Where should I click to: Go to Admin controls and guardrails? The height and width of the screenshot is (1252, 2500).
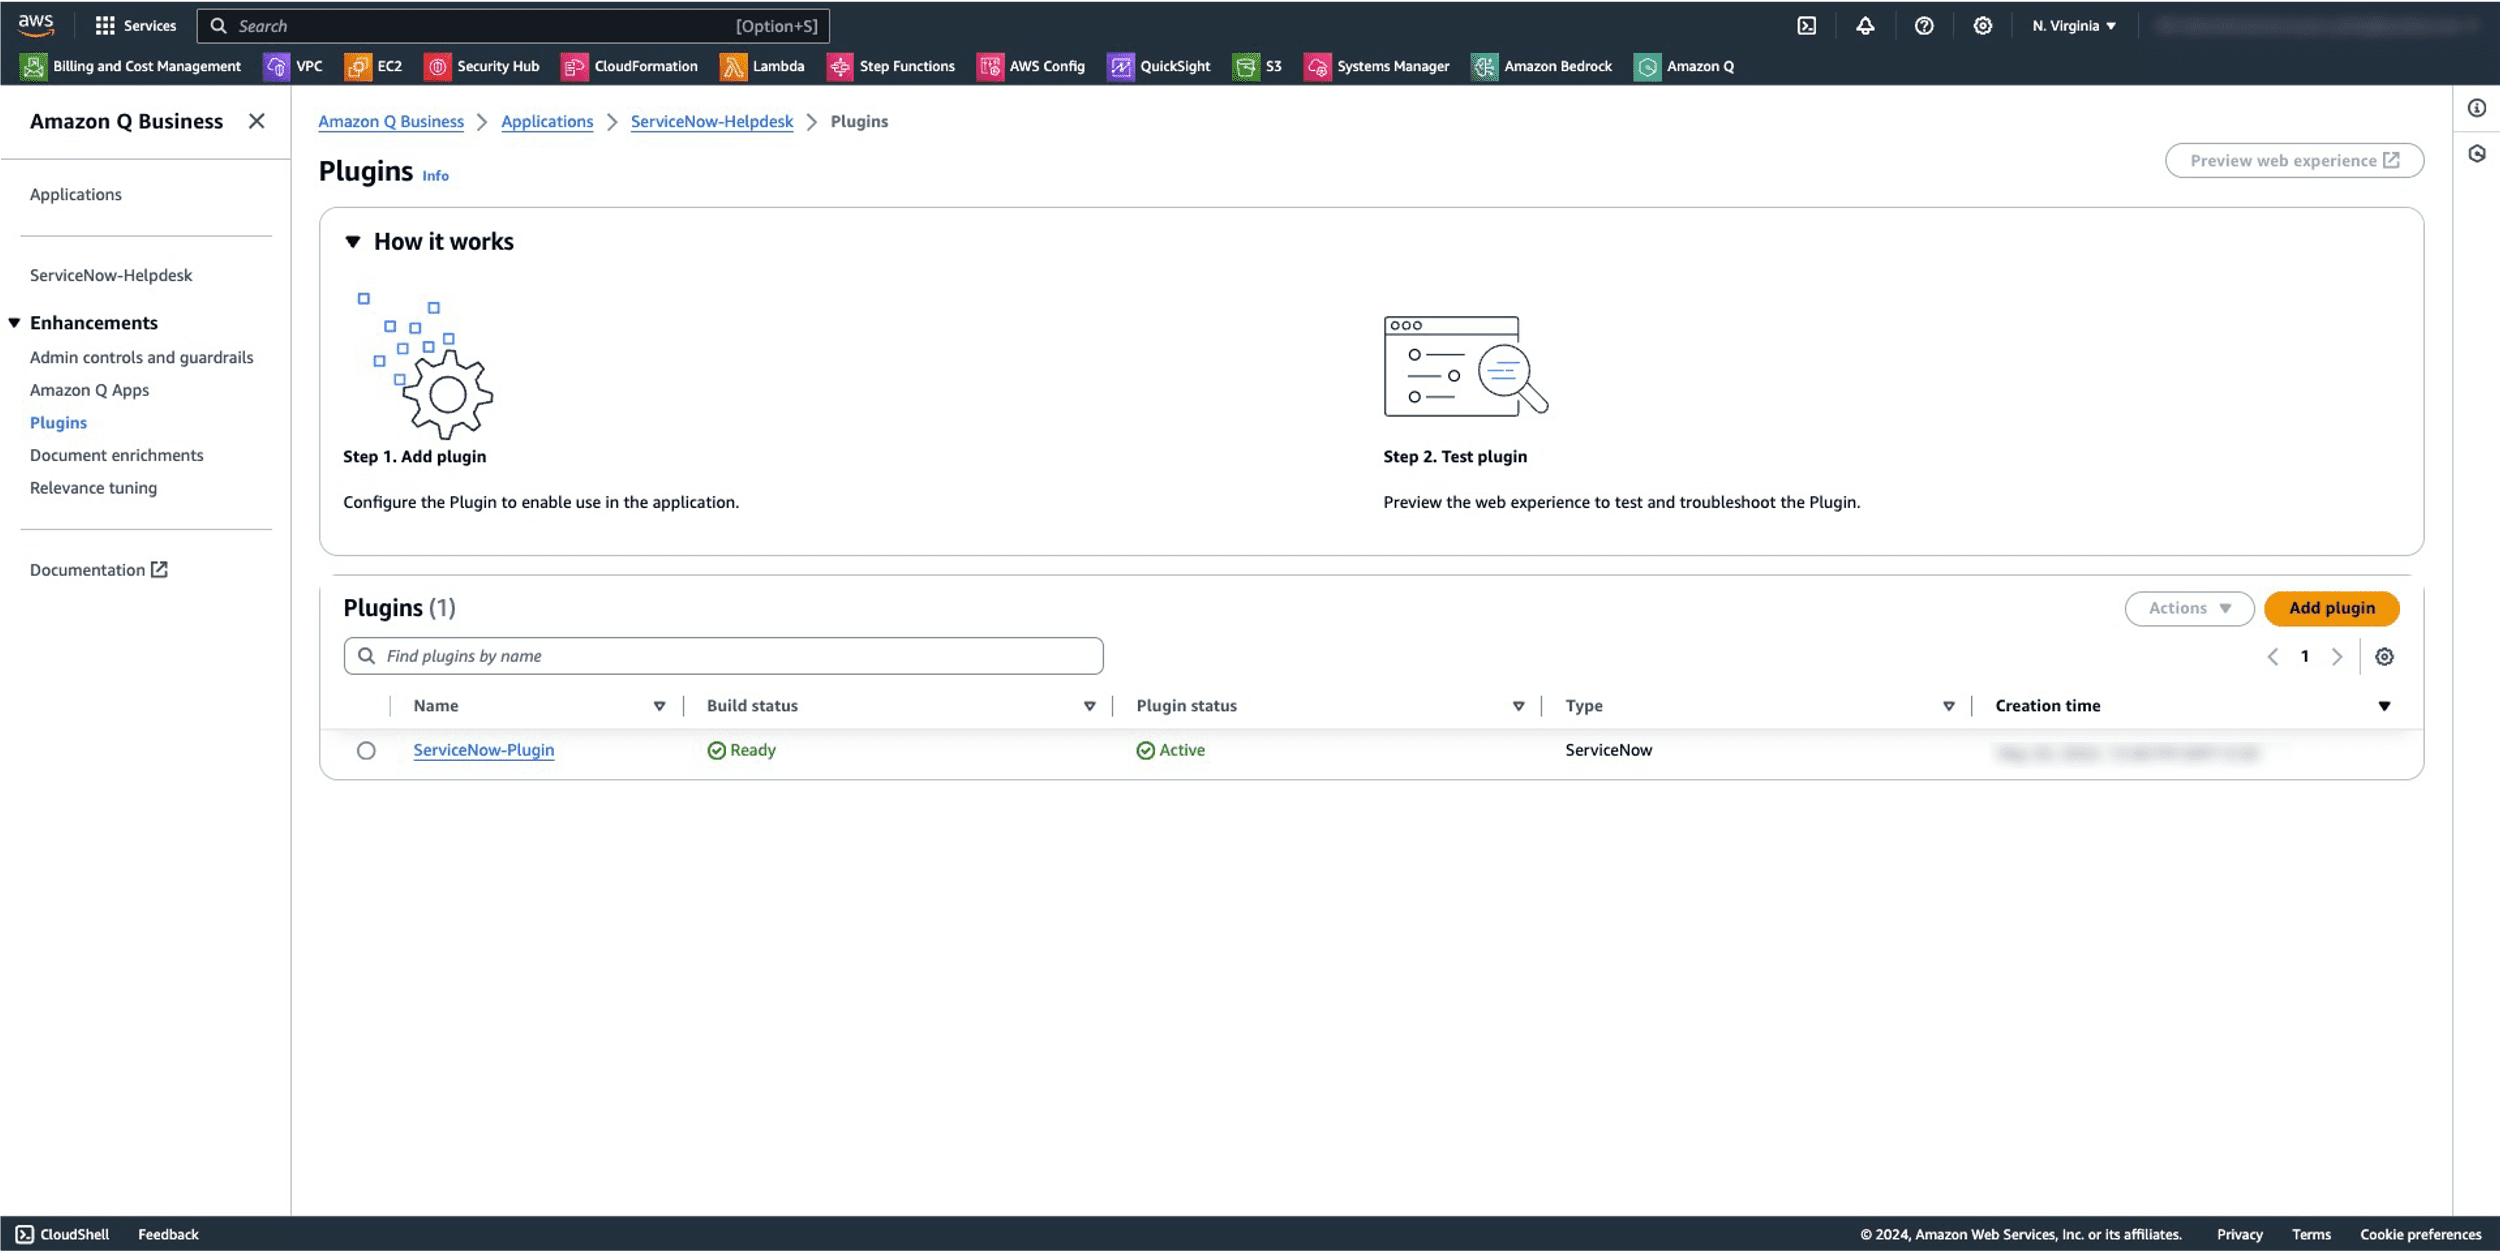[141, 357]
